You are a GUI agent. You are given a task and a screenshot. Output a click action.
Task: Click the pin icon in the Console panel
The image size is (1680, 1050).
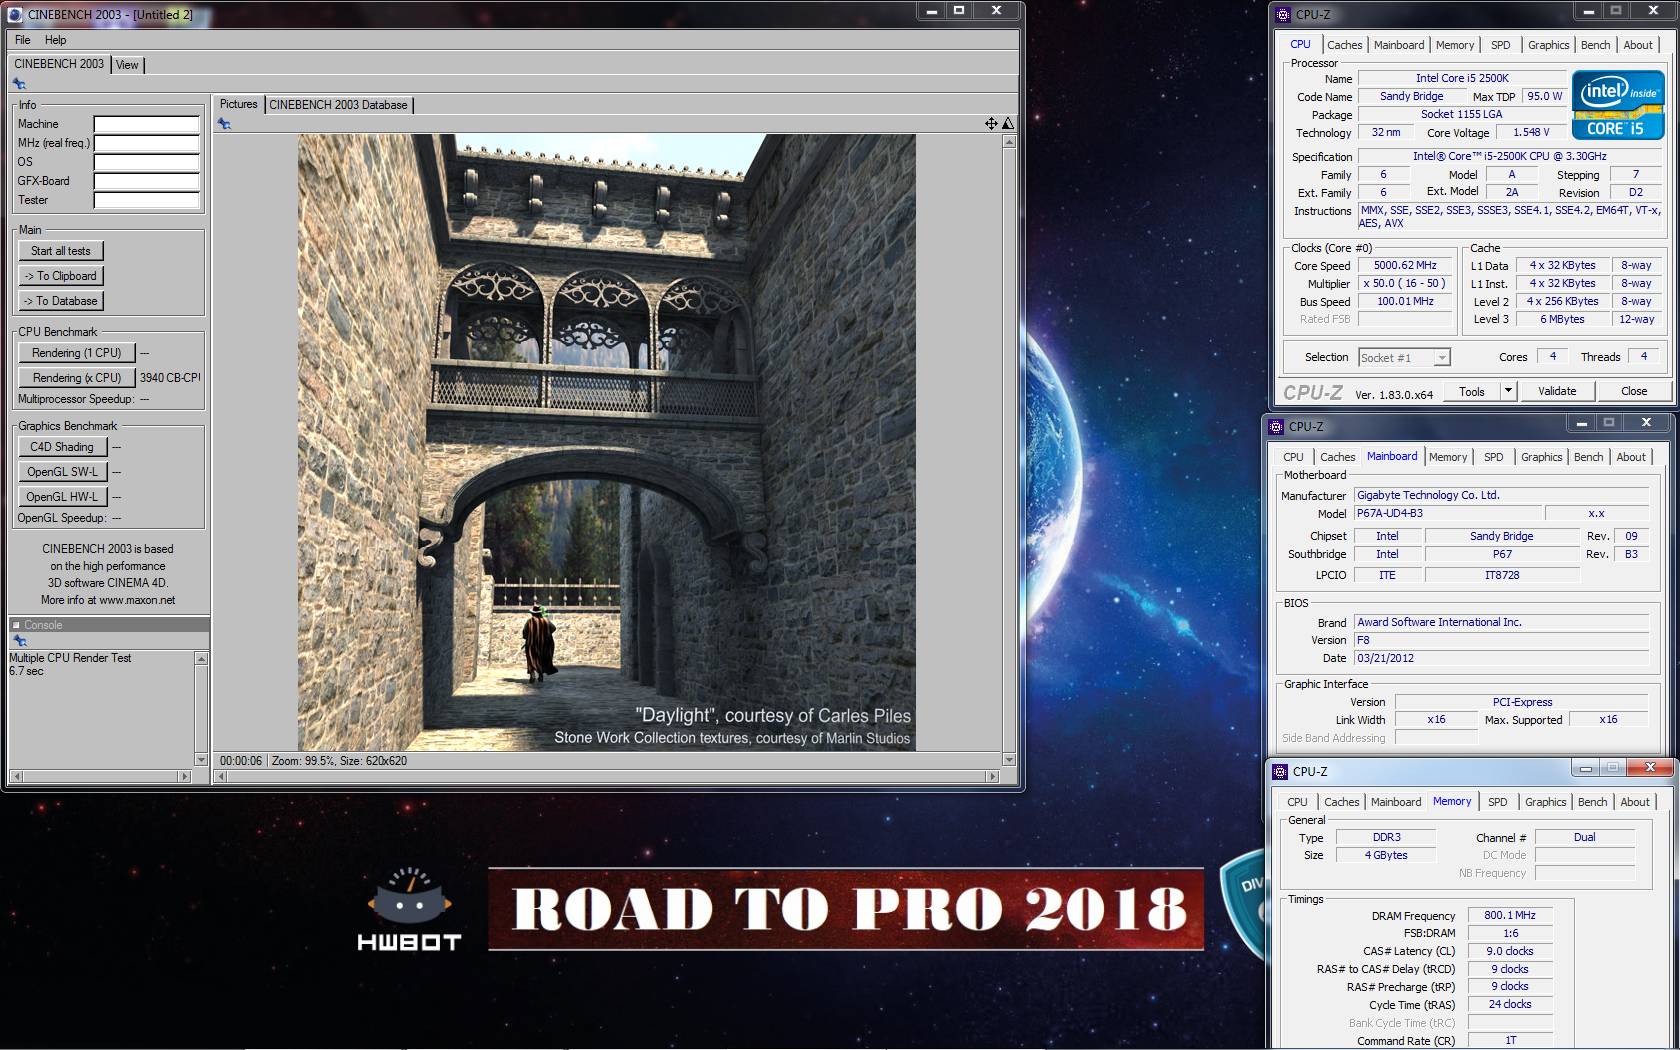pyautogui.click(x=19, y=641)
